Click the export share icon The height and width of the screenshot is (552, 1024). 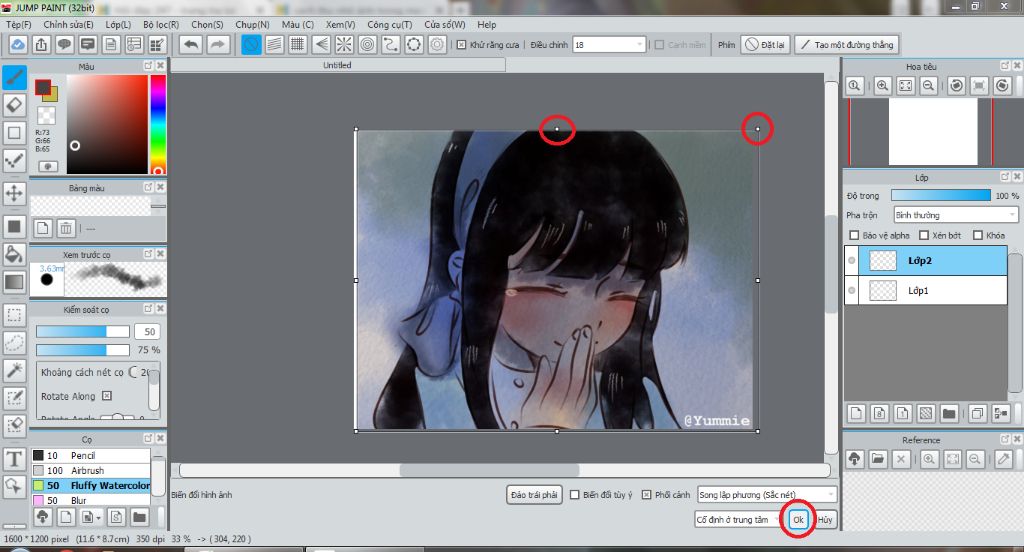tap(41, 44)
